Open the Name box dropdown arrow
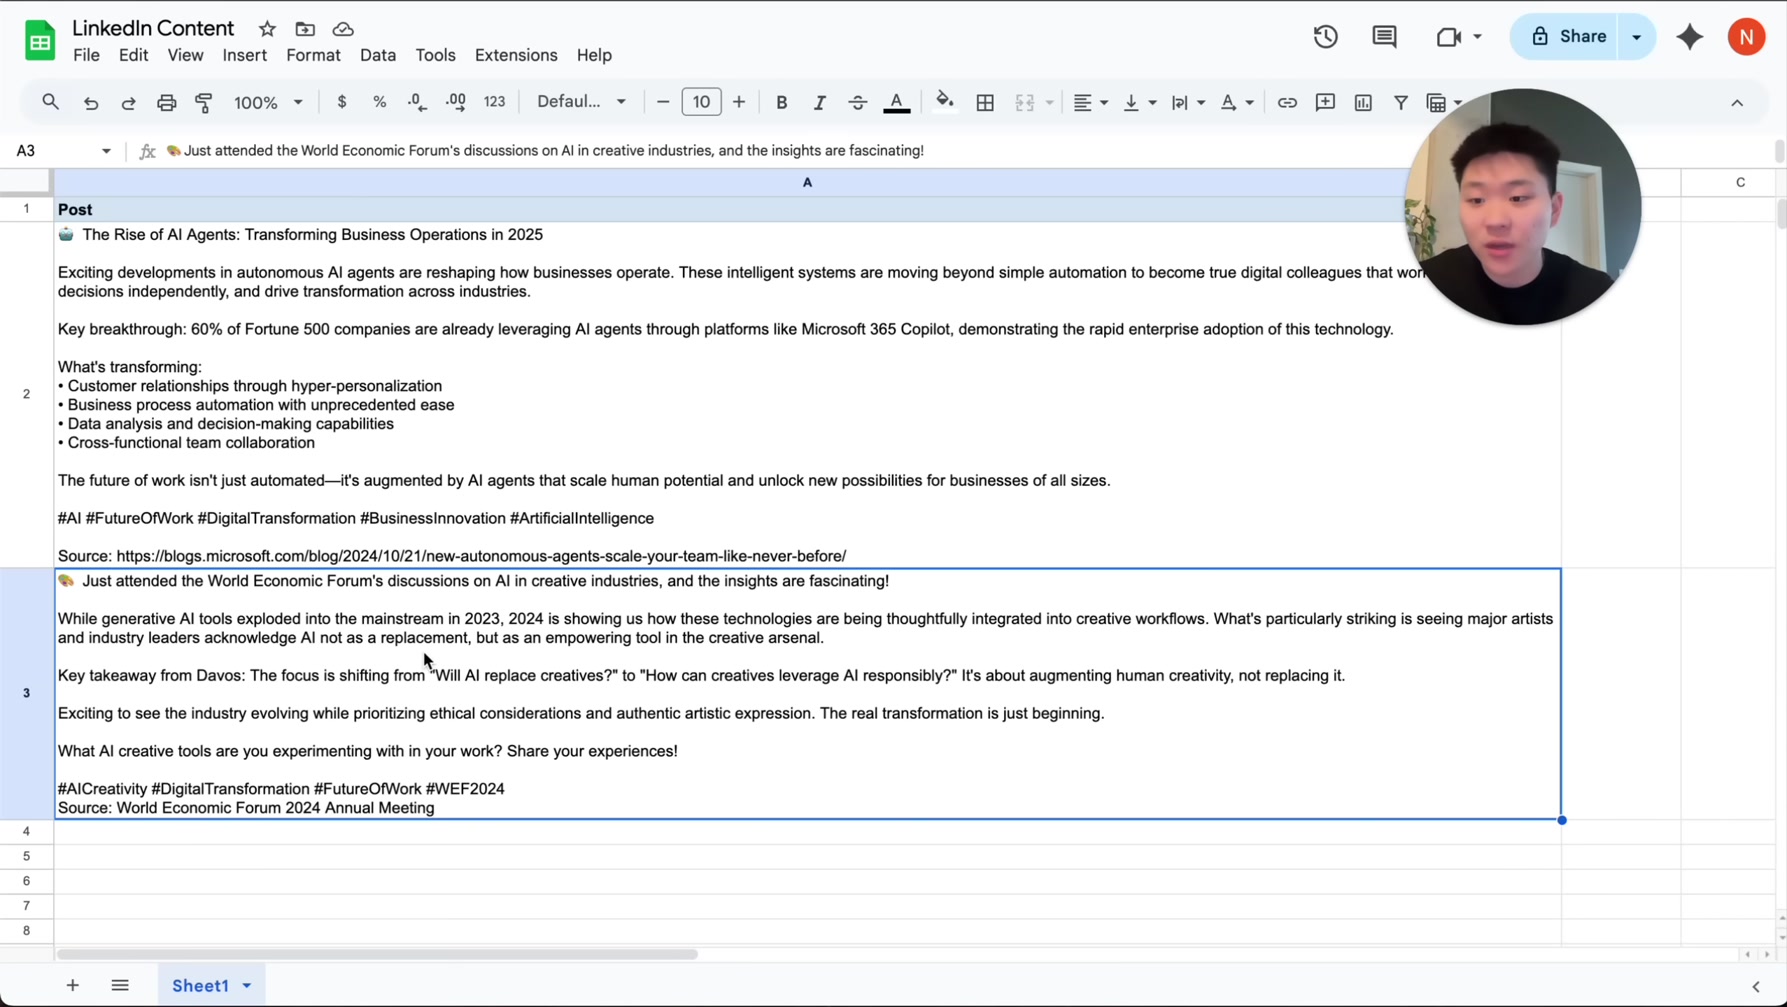The height and width of the screenshot is (1007, 1787). 106,151
